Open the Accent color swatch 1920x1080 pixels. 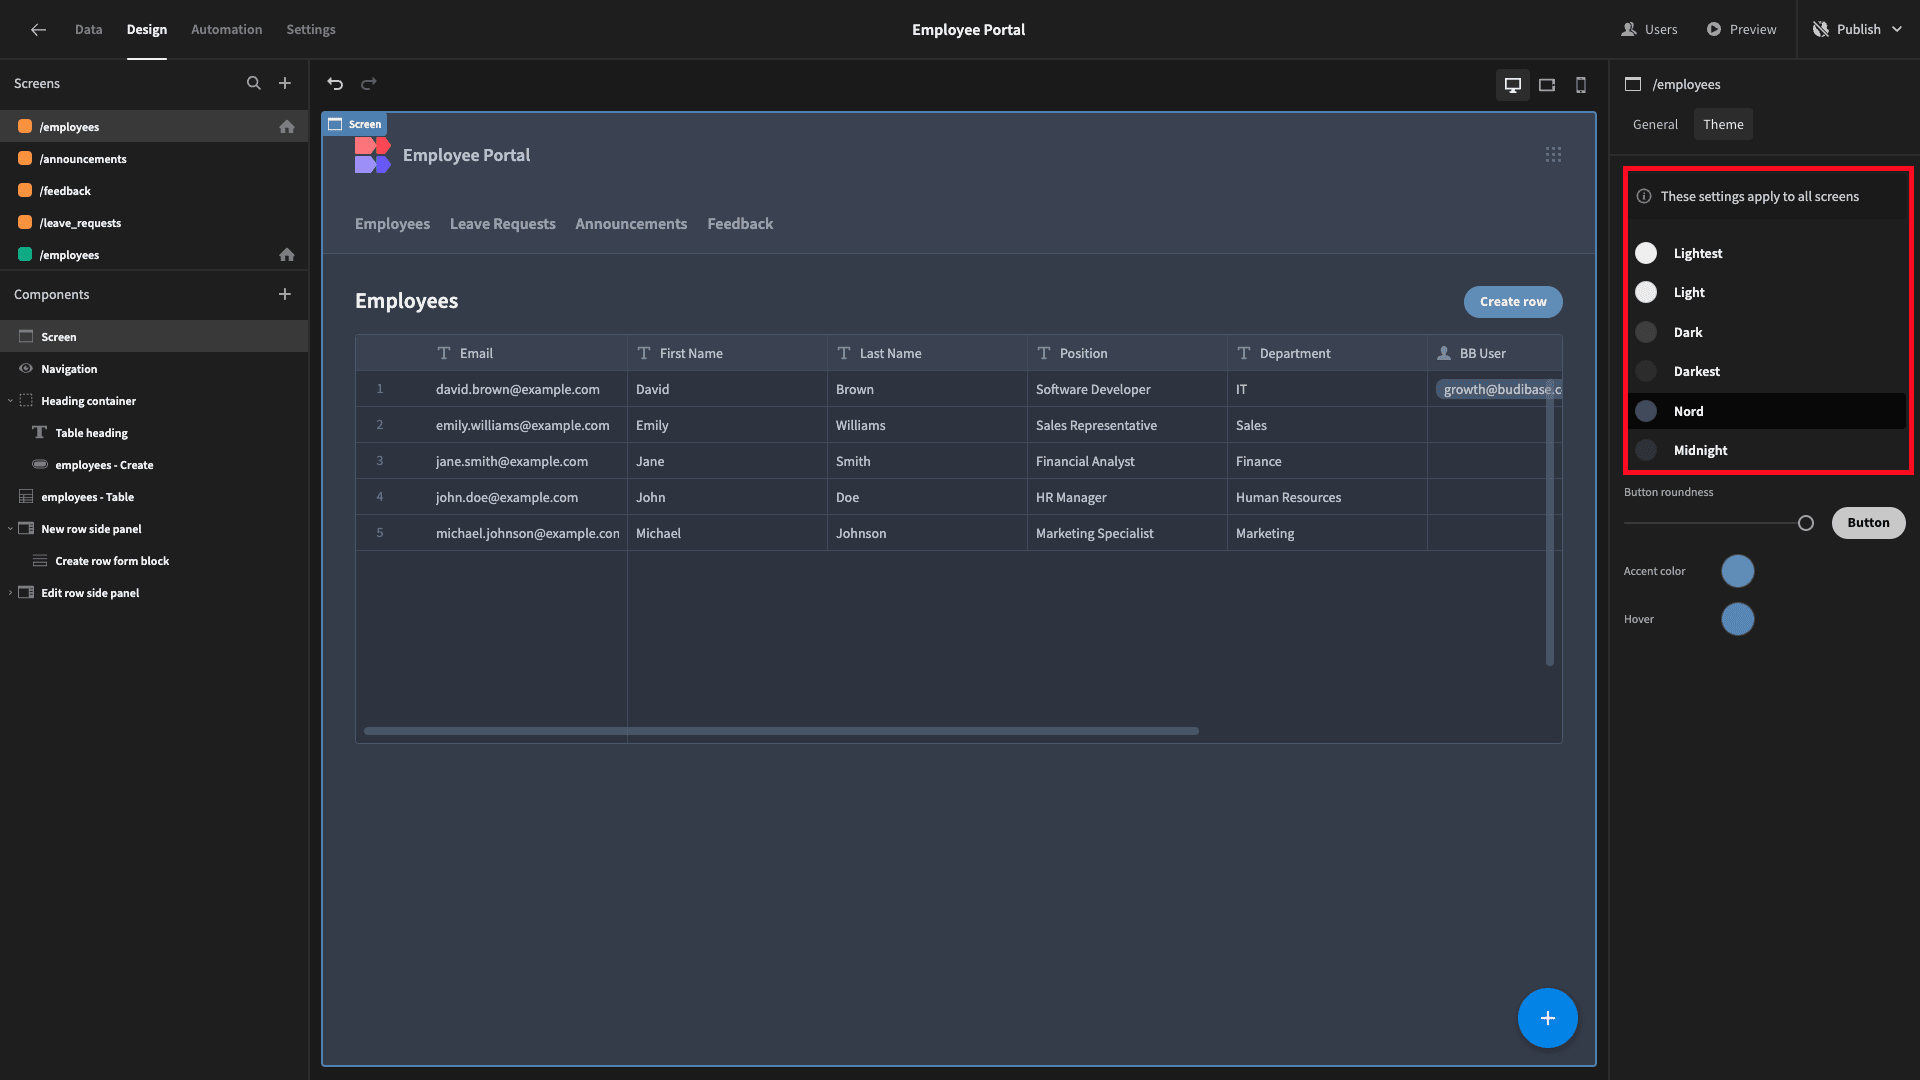pos(1738,571)
